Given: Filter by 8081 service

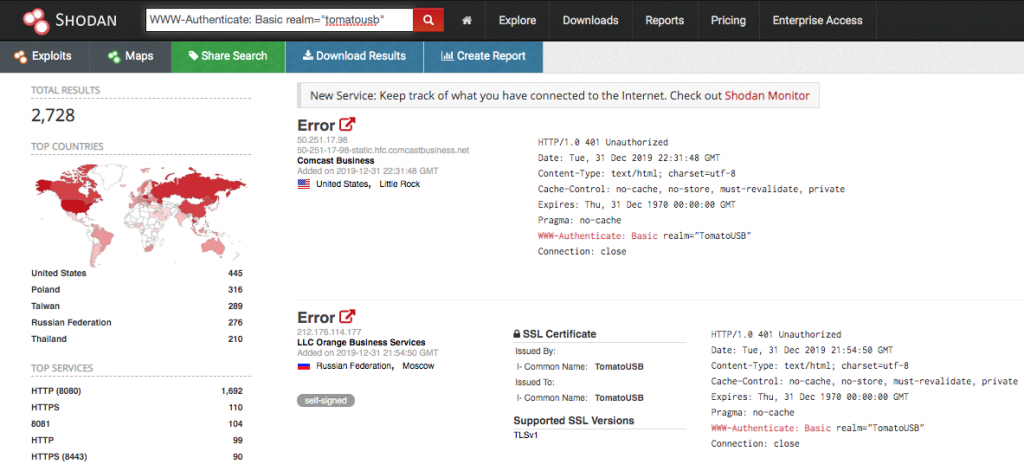Looking at the screenshot, I should 40,424.
